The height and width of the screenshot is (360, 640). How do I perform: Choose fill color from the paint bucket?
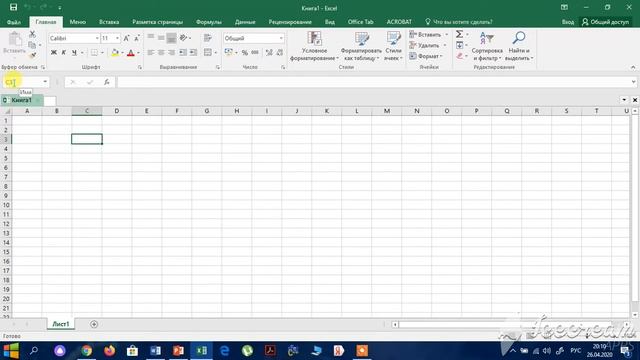coord(115,53)
